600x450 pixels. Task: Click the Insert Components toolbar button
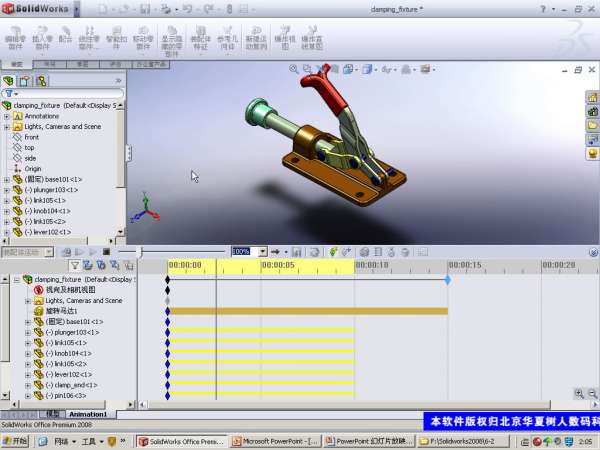[x=42, y=37]
